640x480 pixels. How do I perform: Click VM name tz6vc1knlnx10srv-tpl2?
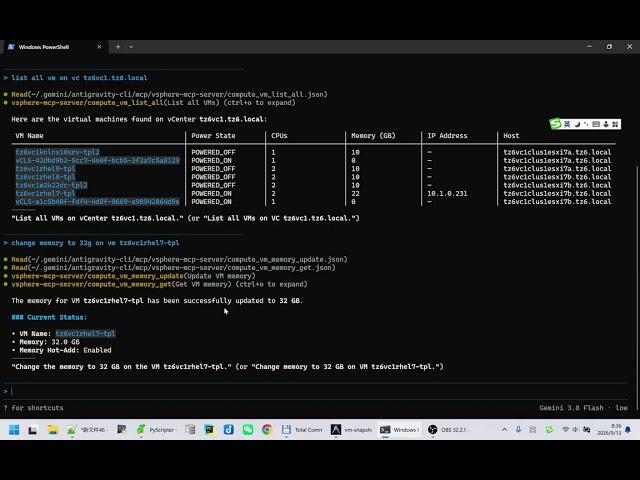pyautogui.click(x=58, y=152)
